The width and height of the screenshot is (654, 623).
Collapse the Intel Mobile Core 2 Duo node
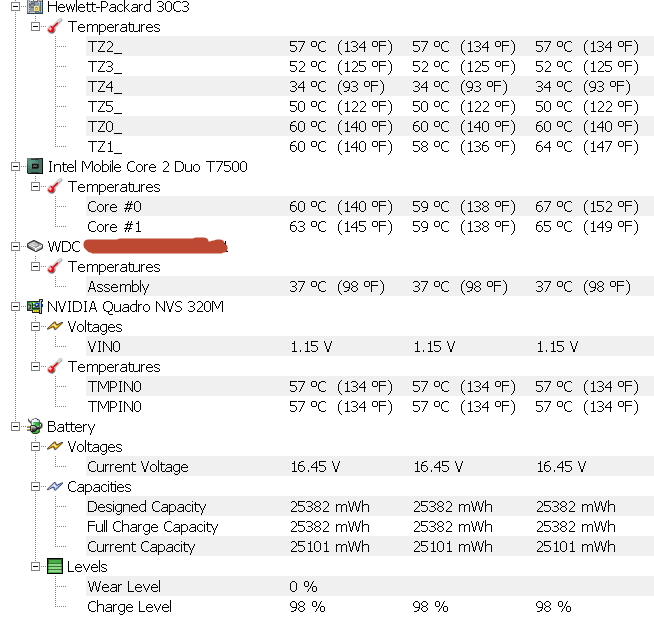coord(15,166)
